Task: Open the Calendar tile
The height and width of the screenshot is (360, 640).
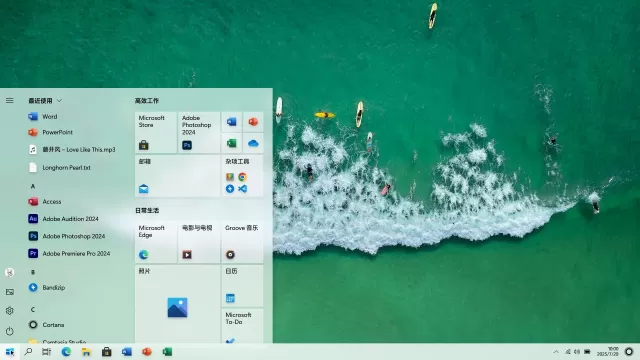Action: [x=242, y=286]
